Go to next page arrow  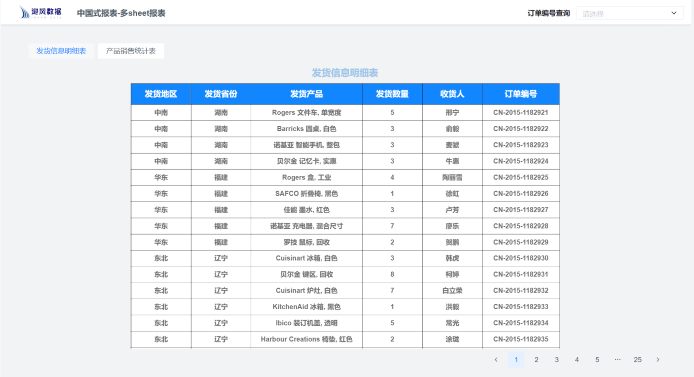658,360
